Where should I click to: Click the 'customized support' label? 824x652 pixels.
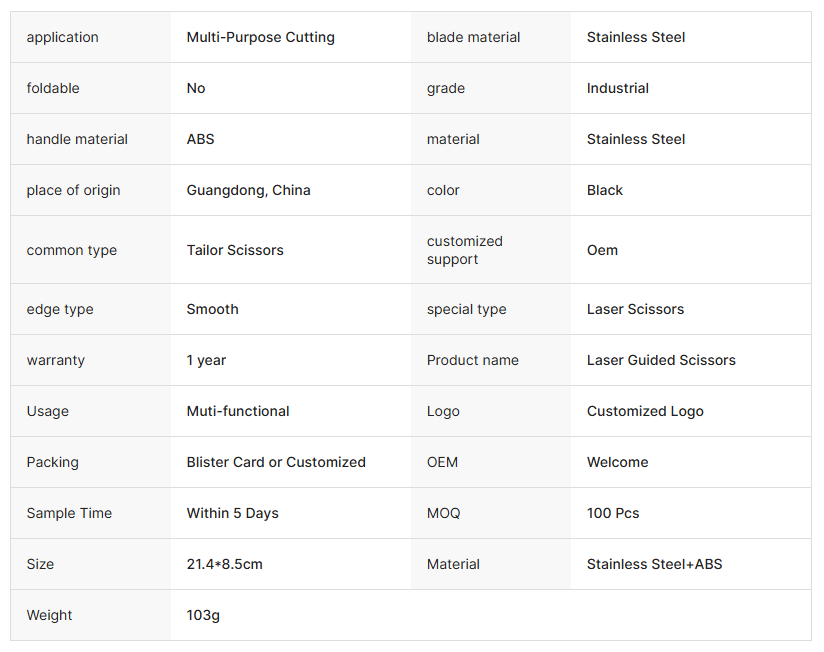(464, 251)
